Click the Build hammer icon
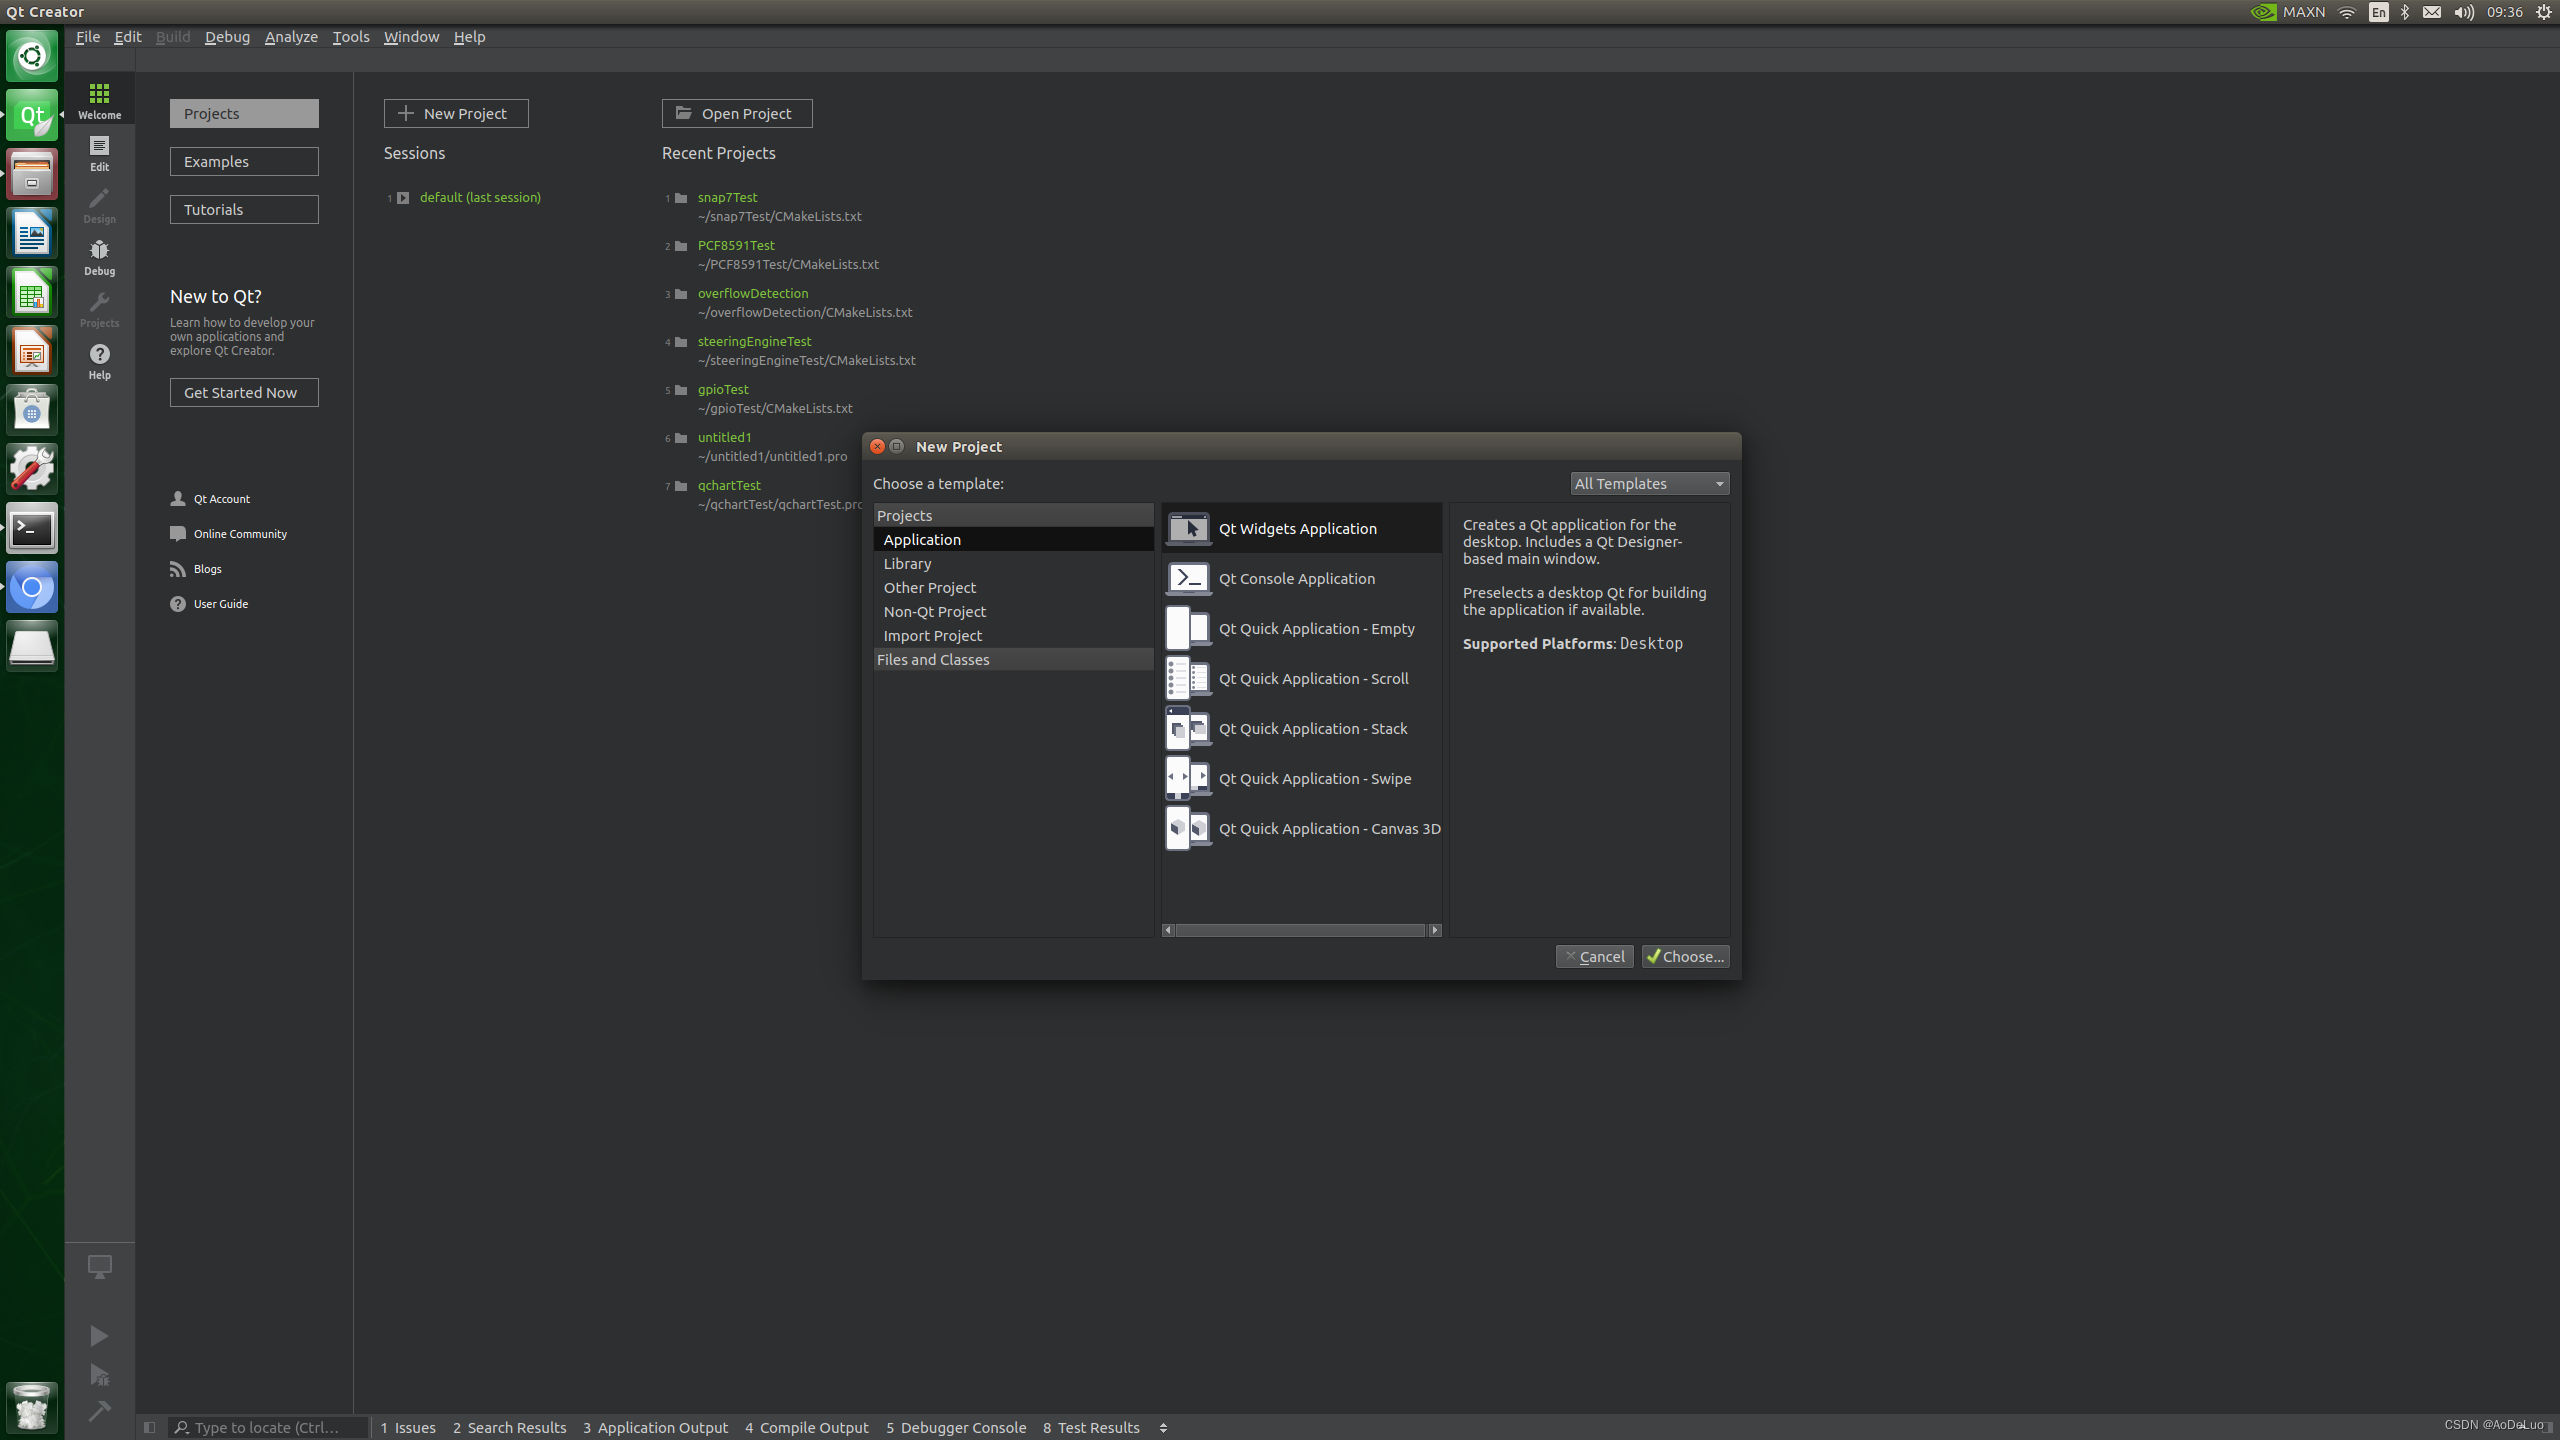This screenshot has width=2560, height=1440. 99,1411
